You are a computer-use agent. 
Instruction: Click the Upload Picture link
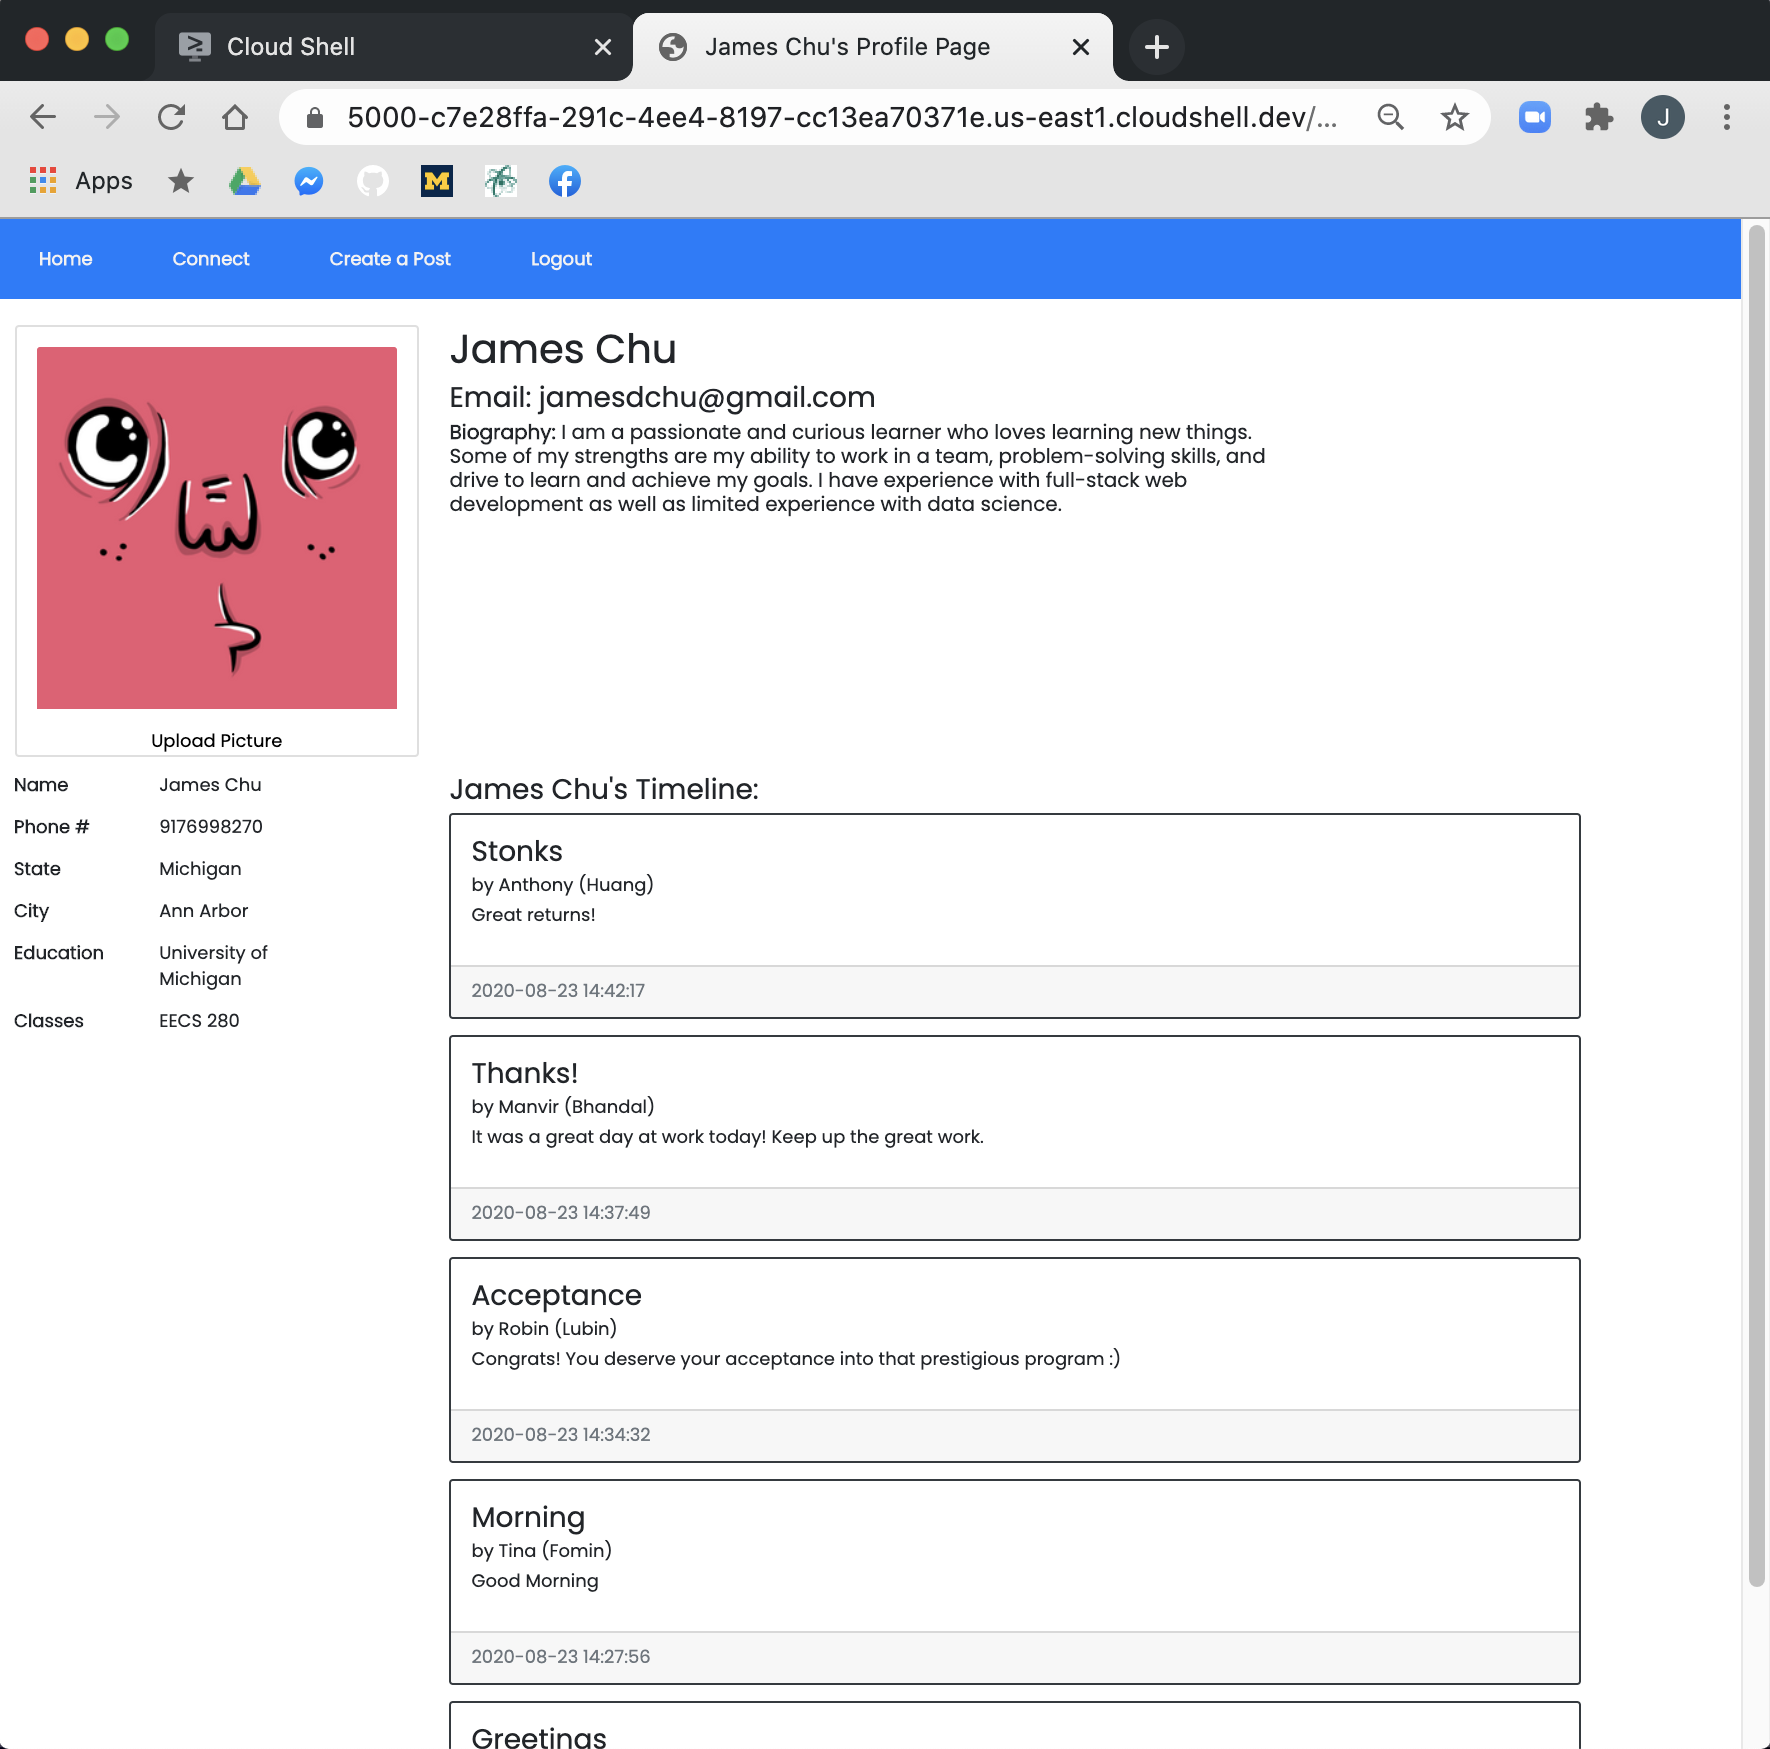tap(217, 740)
